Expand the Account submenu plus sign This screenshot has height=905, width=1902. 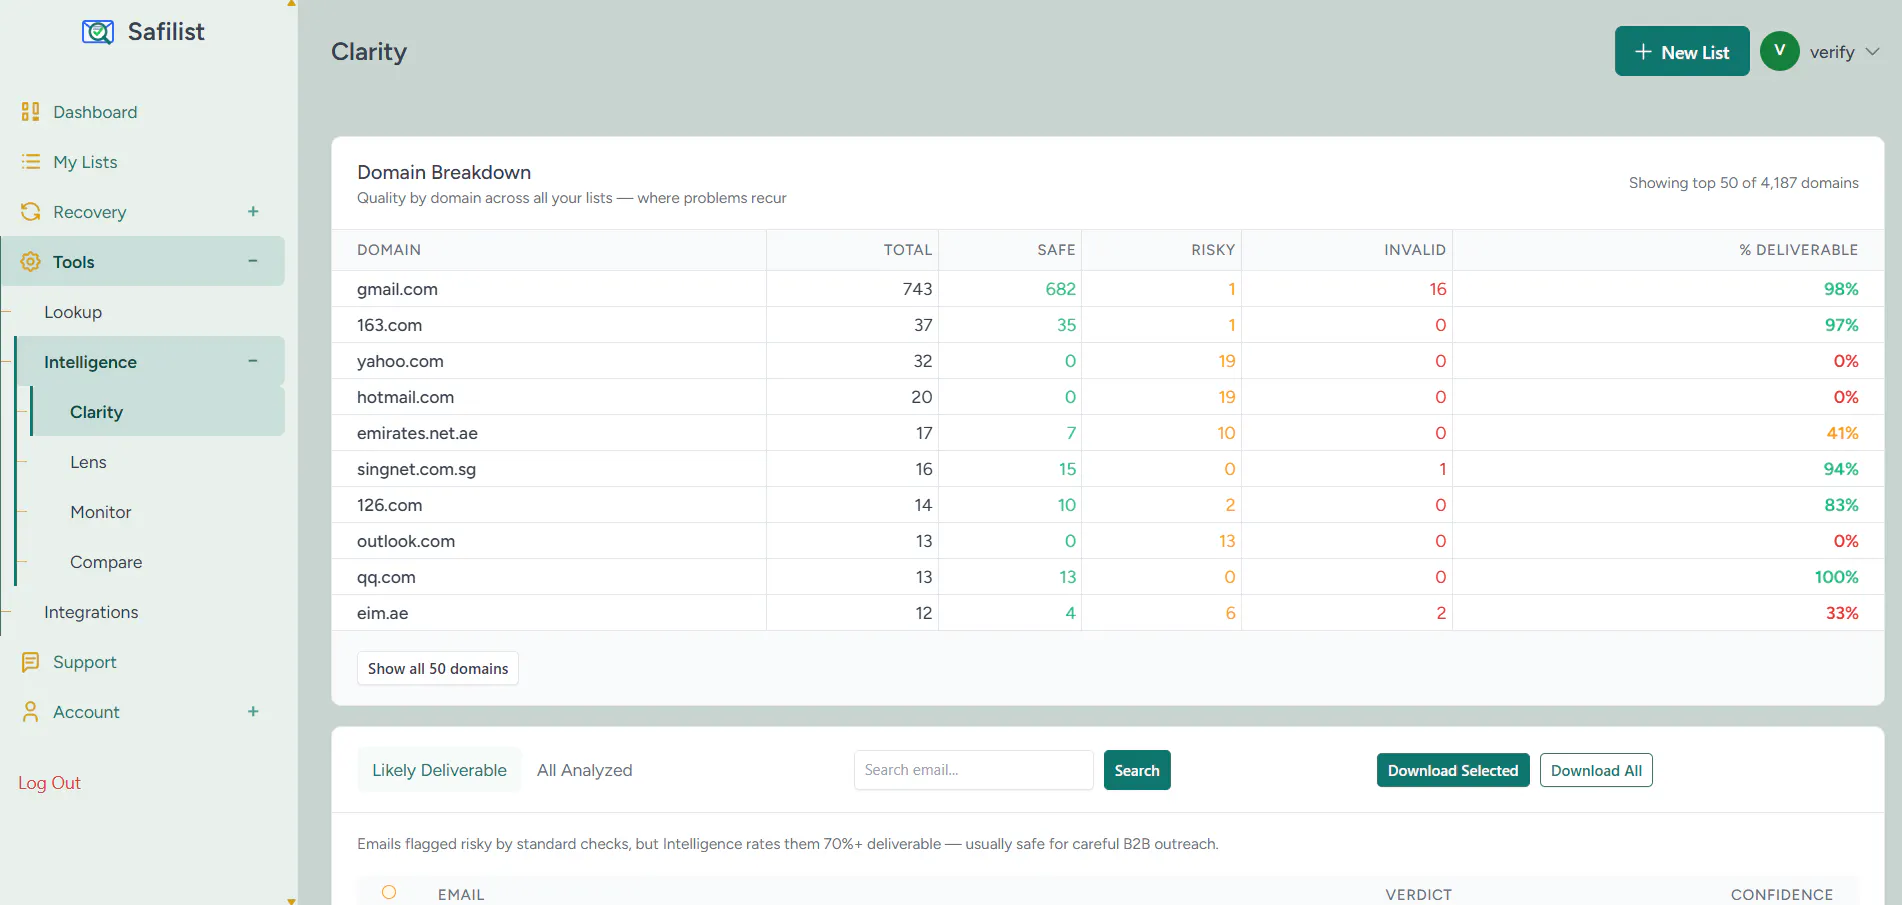(253, 712)
